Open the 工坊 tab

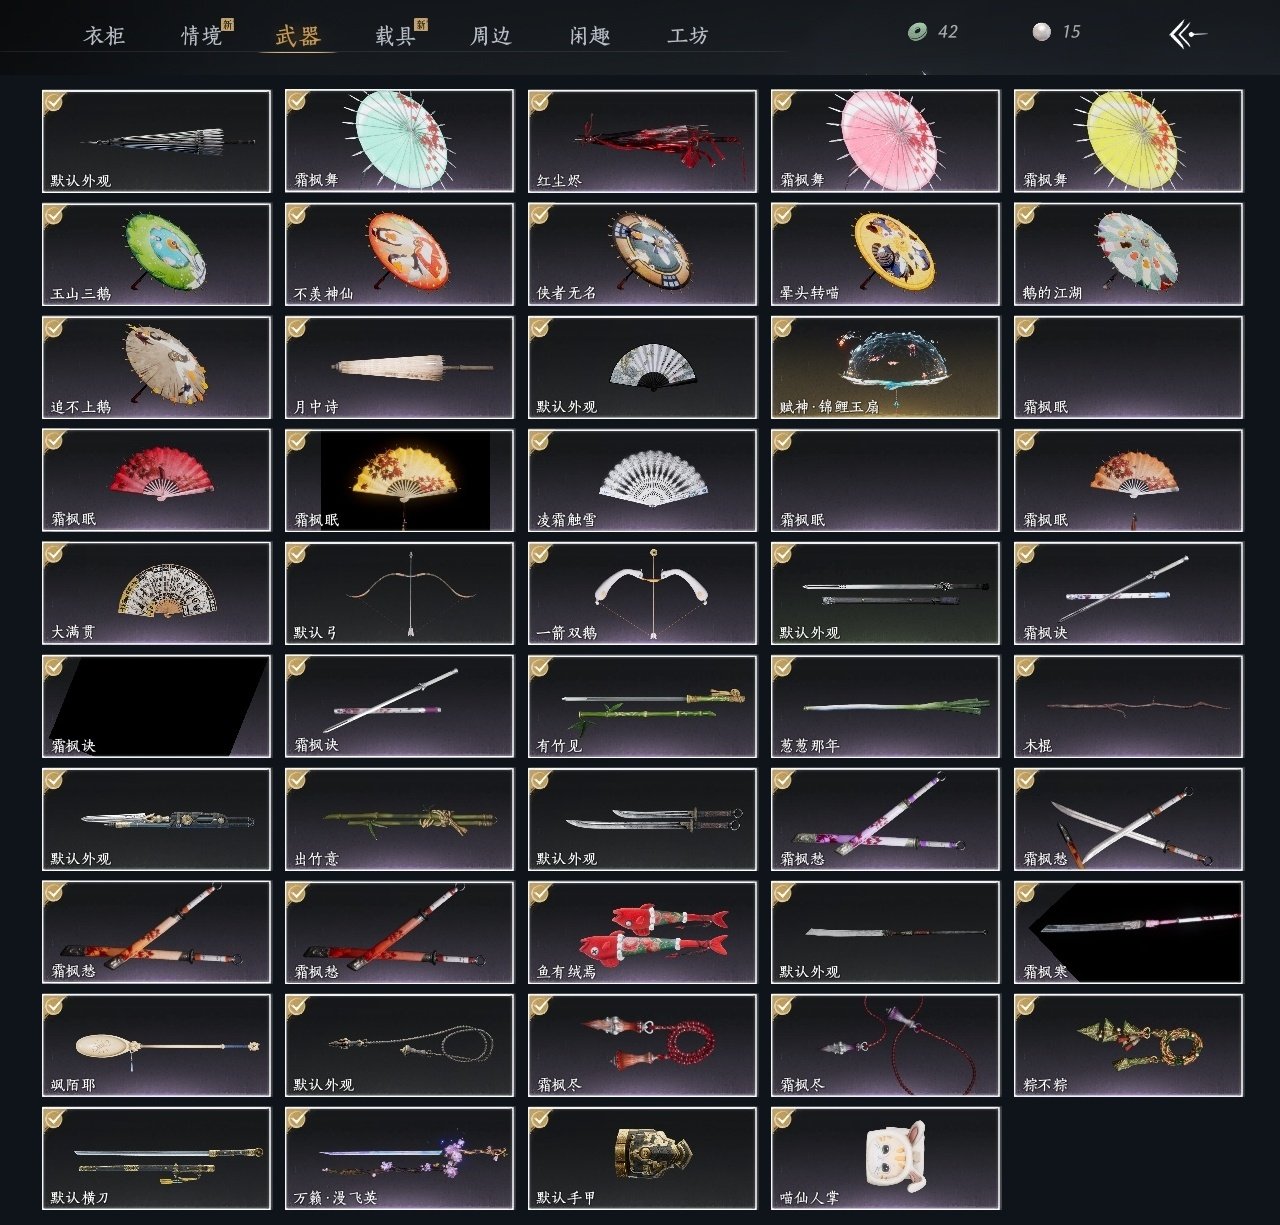(x=688, y=36)
